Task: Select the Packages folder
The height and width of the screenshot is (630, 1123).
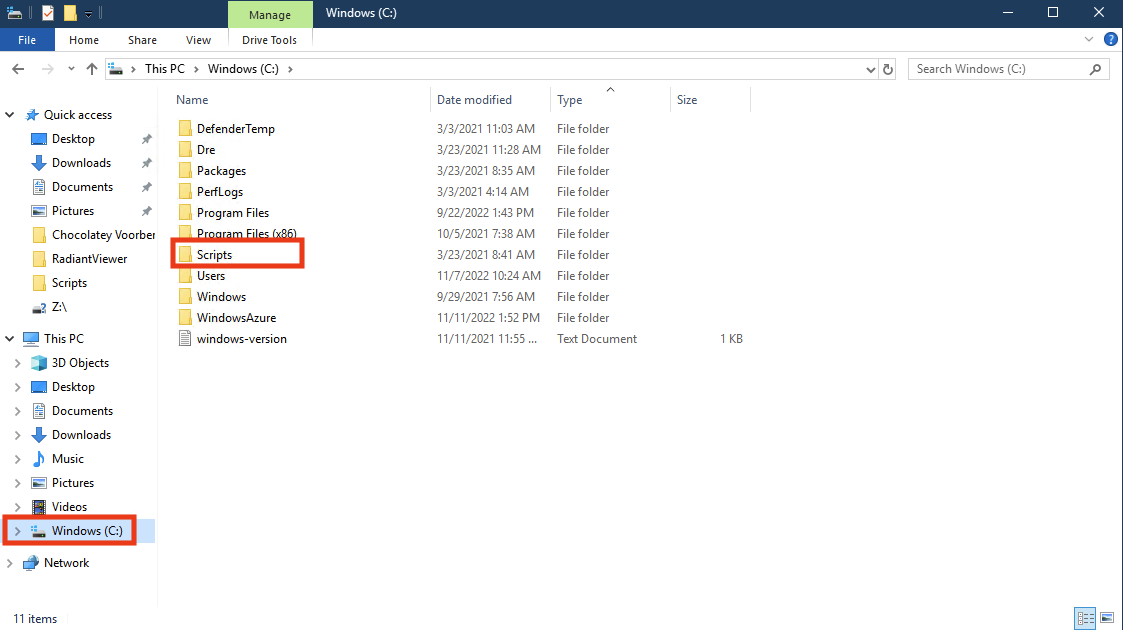Action: coord(221,170)
